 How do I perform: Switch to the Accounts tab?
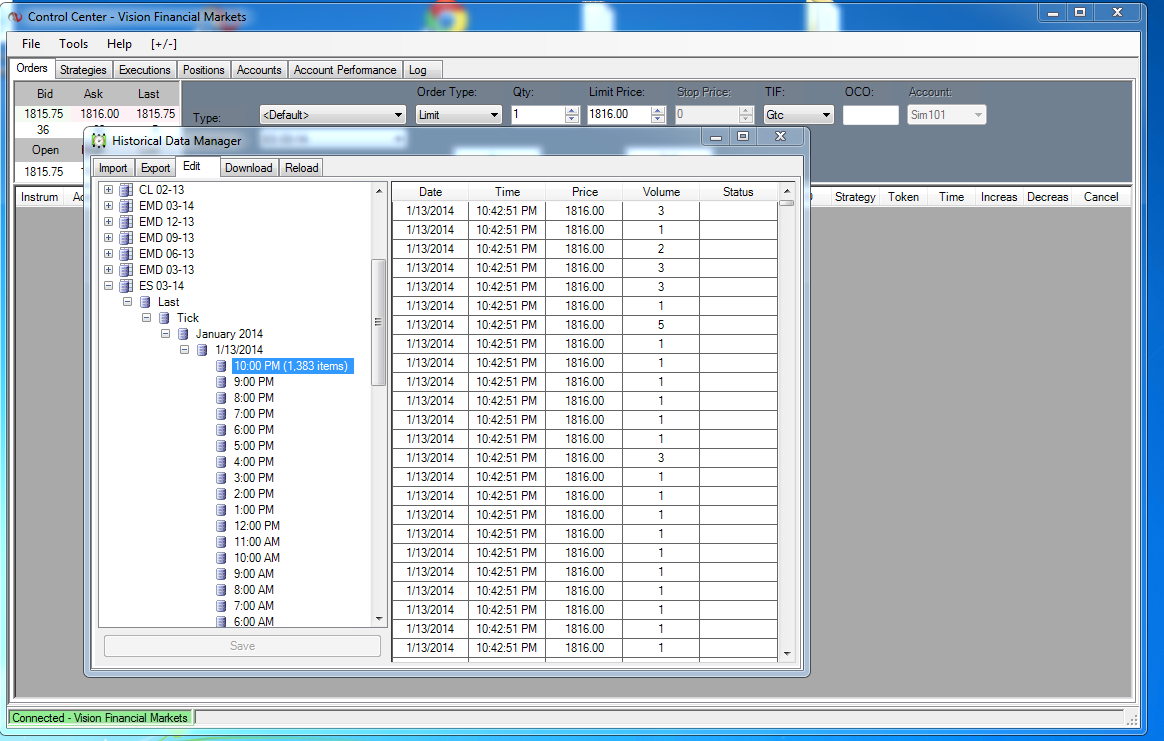259,70
